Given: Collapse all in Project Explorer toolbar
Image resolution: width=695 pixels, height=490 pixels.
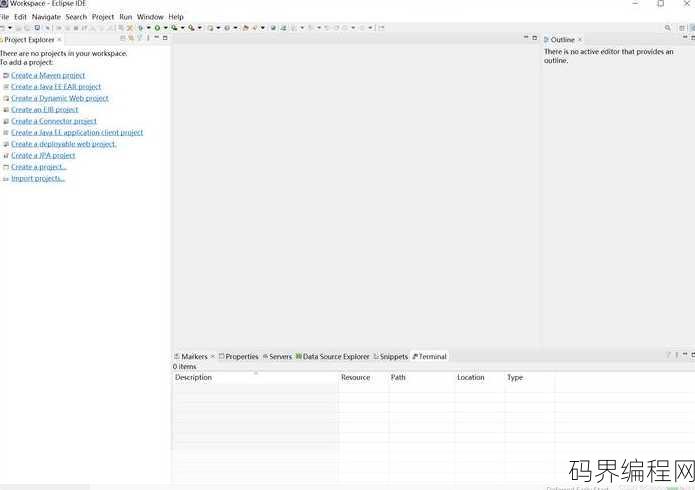Looking at the screenshot, I should [123, 38].
